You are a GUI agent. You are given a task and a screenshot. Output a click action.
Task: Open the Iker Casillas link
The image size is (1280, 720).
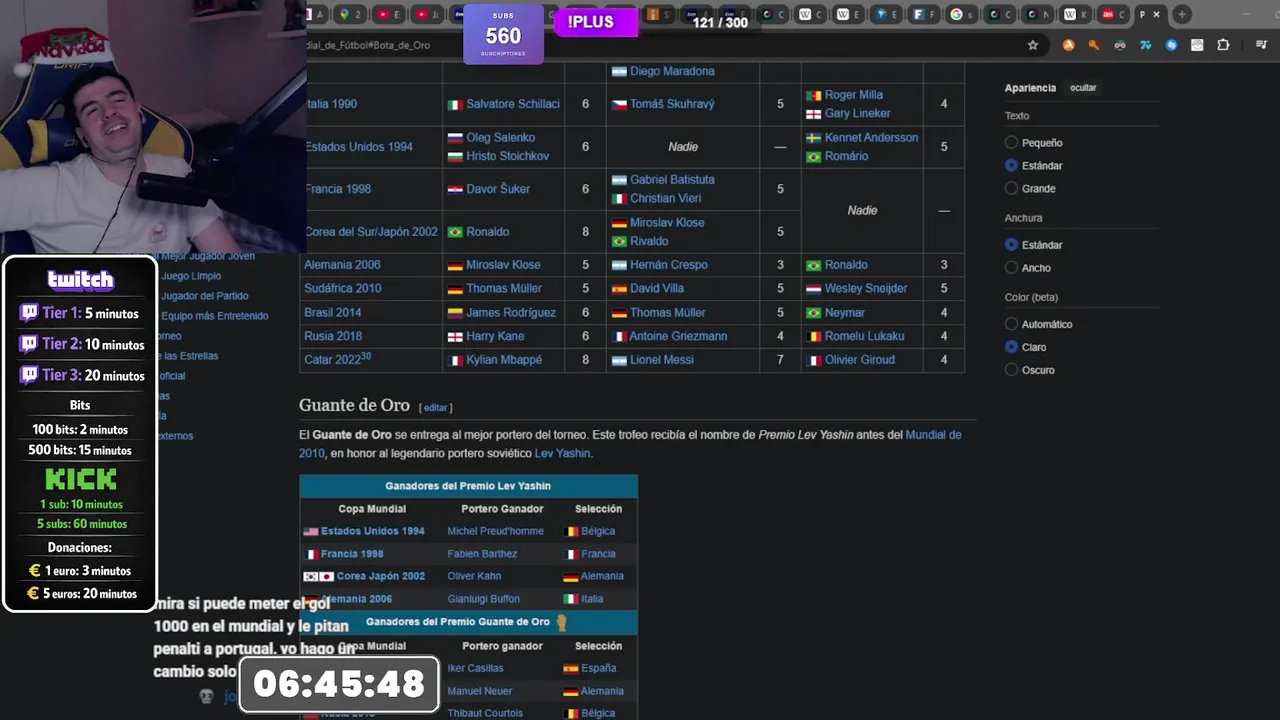[x=475, y=668]
